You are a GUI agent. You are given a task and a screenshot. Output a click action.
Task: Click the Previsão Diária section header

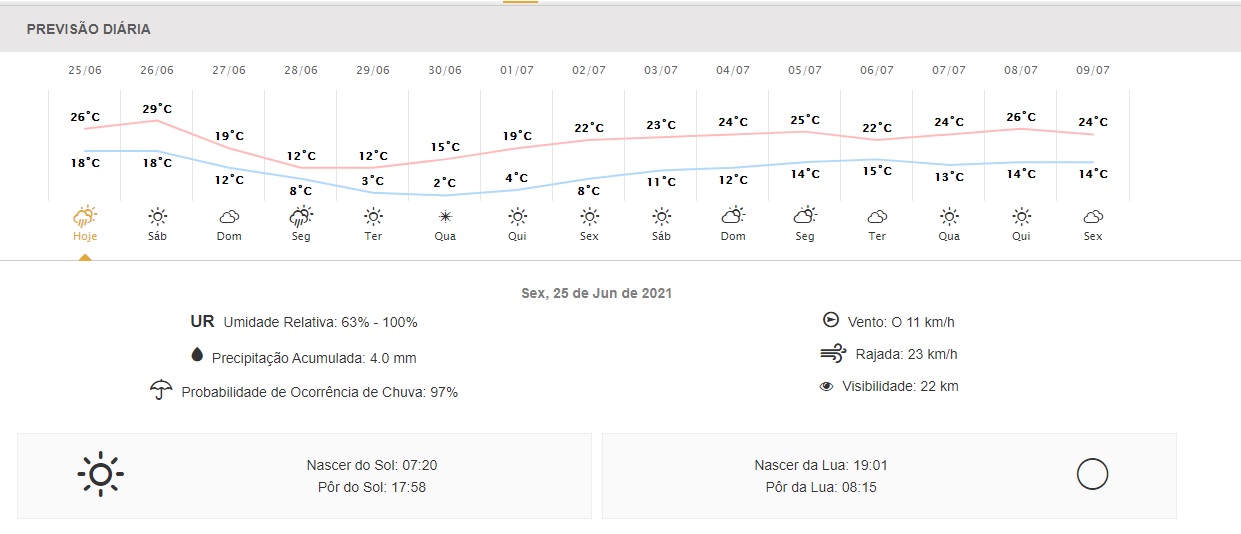89,30
